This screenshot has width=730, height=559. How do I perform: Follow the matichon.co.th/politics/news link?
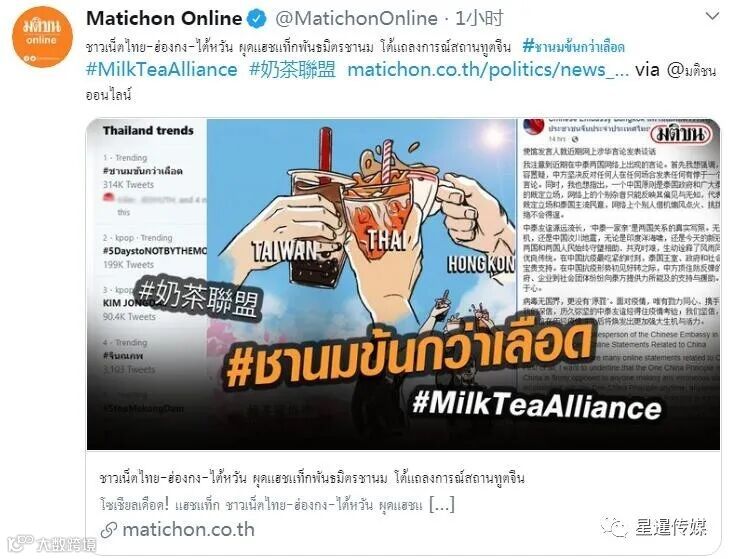[x=488, y=70]
